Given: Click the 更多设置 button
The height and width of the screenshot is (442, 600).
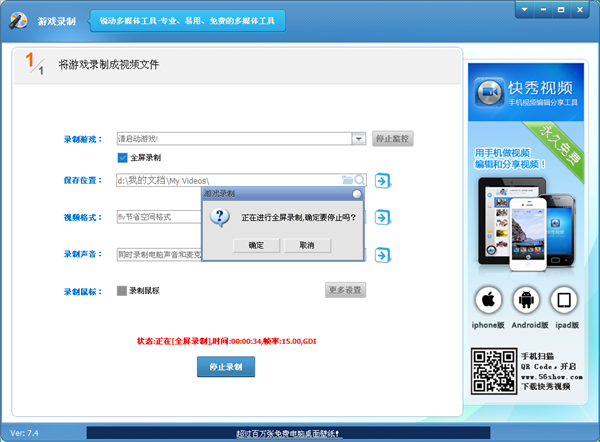Looking at the screenshot, I should pyautogui.click(x=345, y=290).
